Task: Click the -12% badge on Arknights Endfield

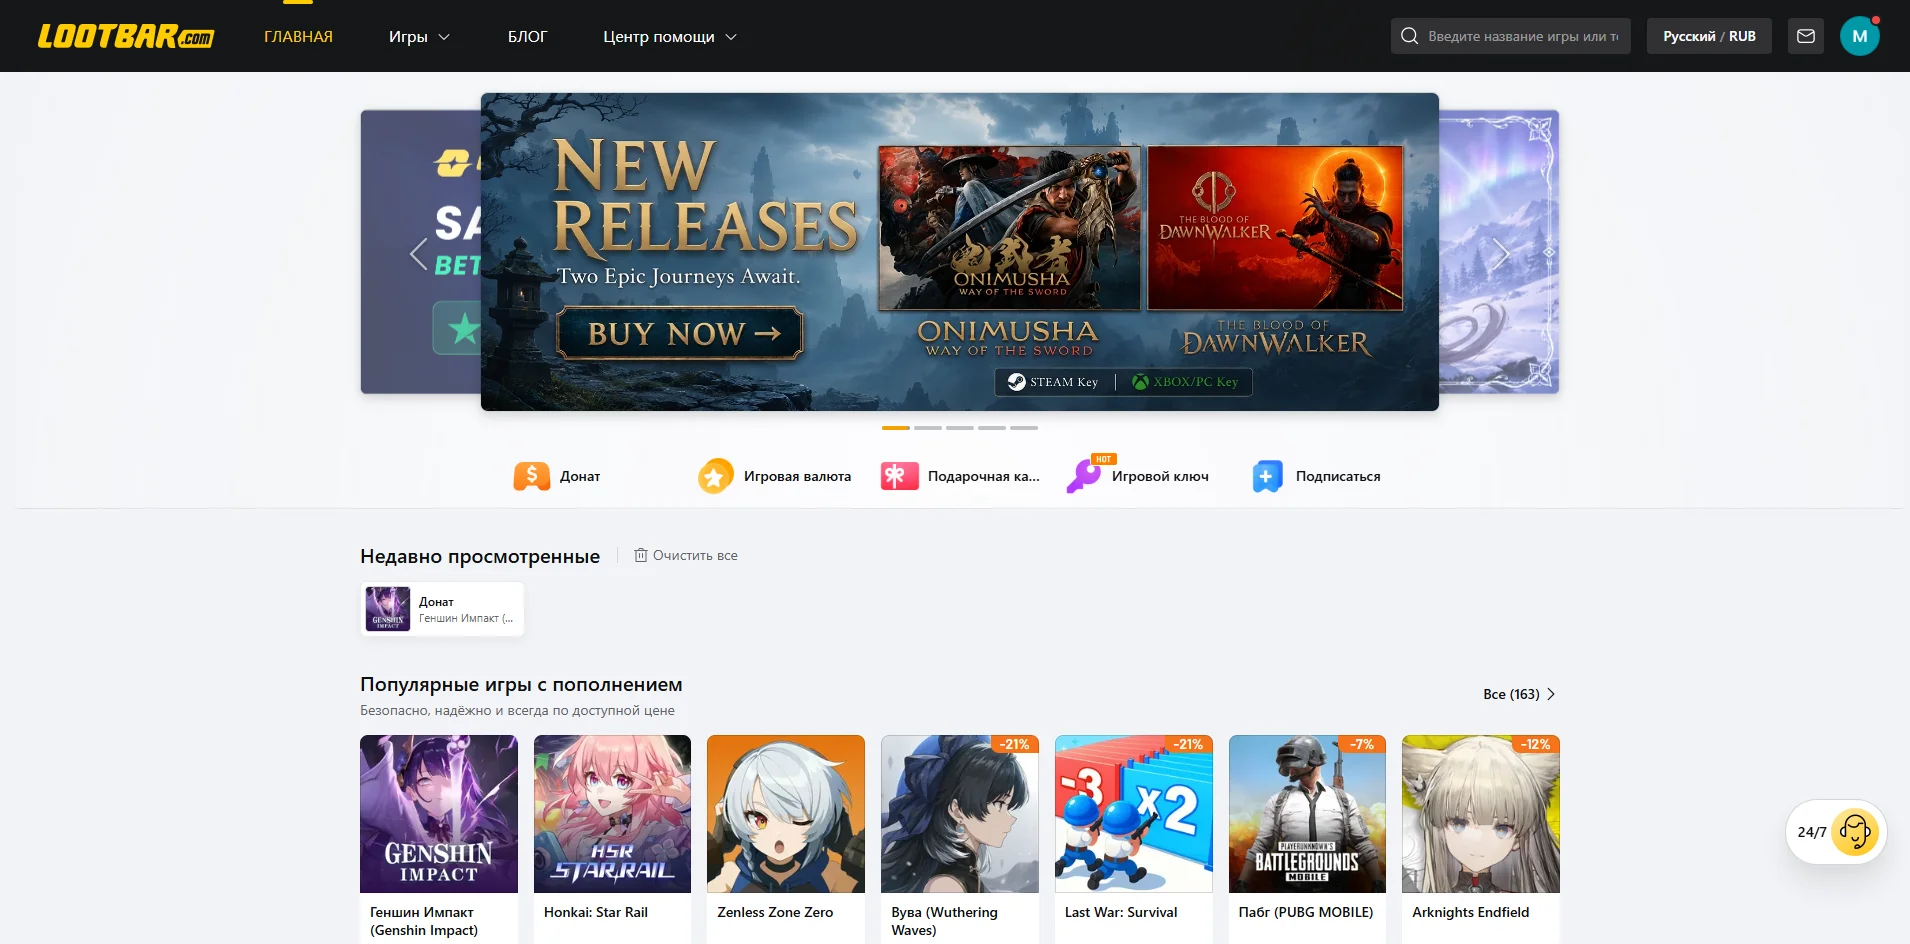Action: coord(1536,744)
